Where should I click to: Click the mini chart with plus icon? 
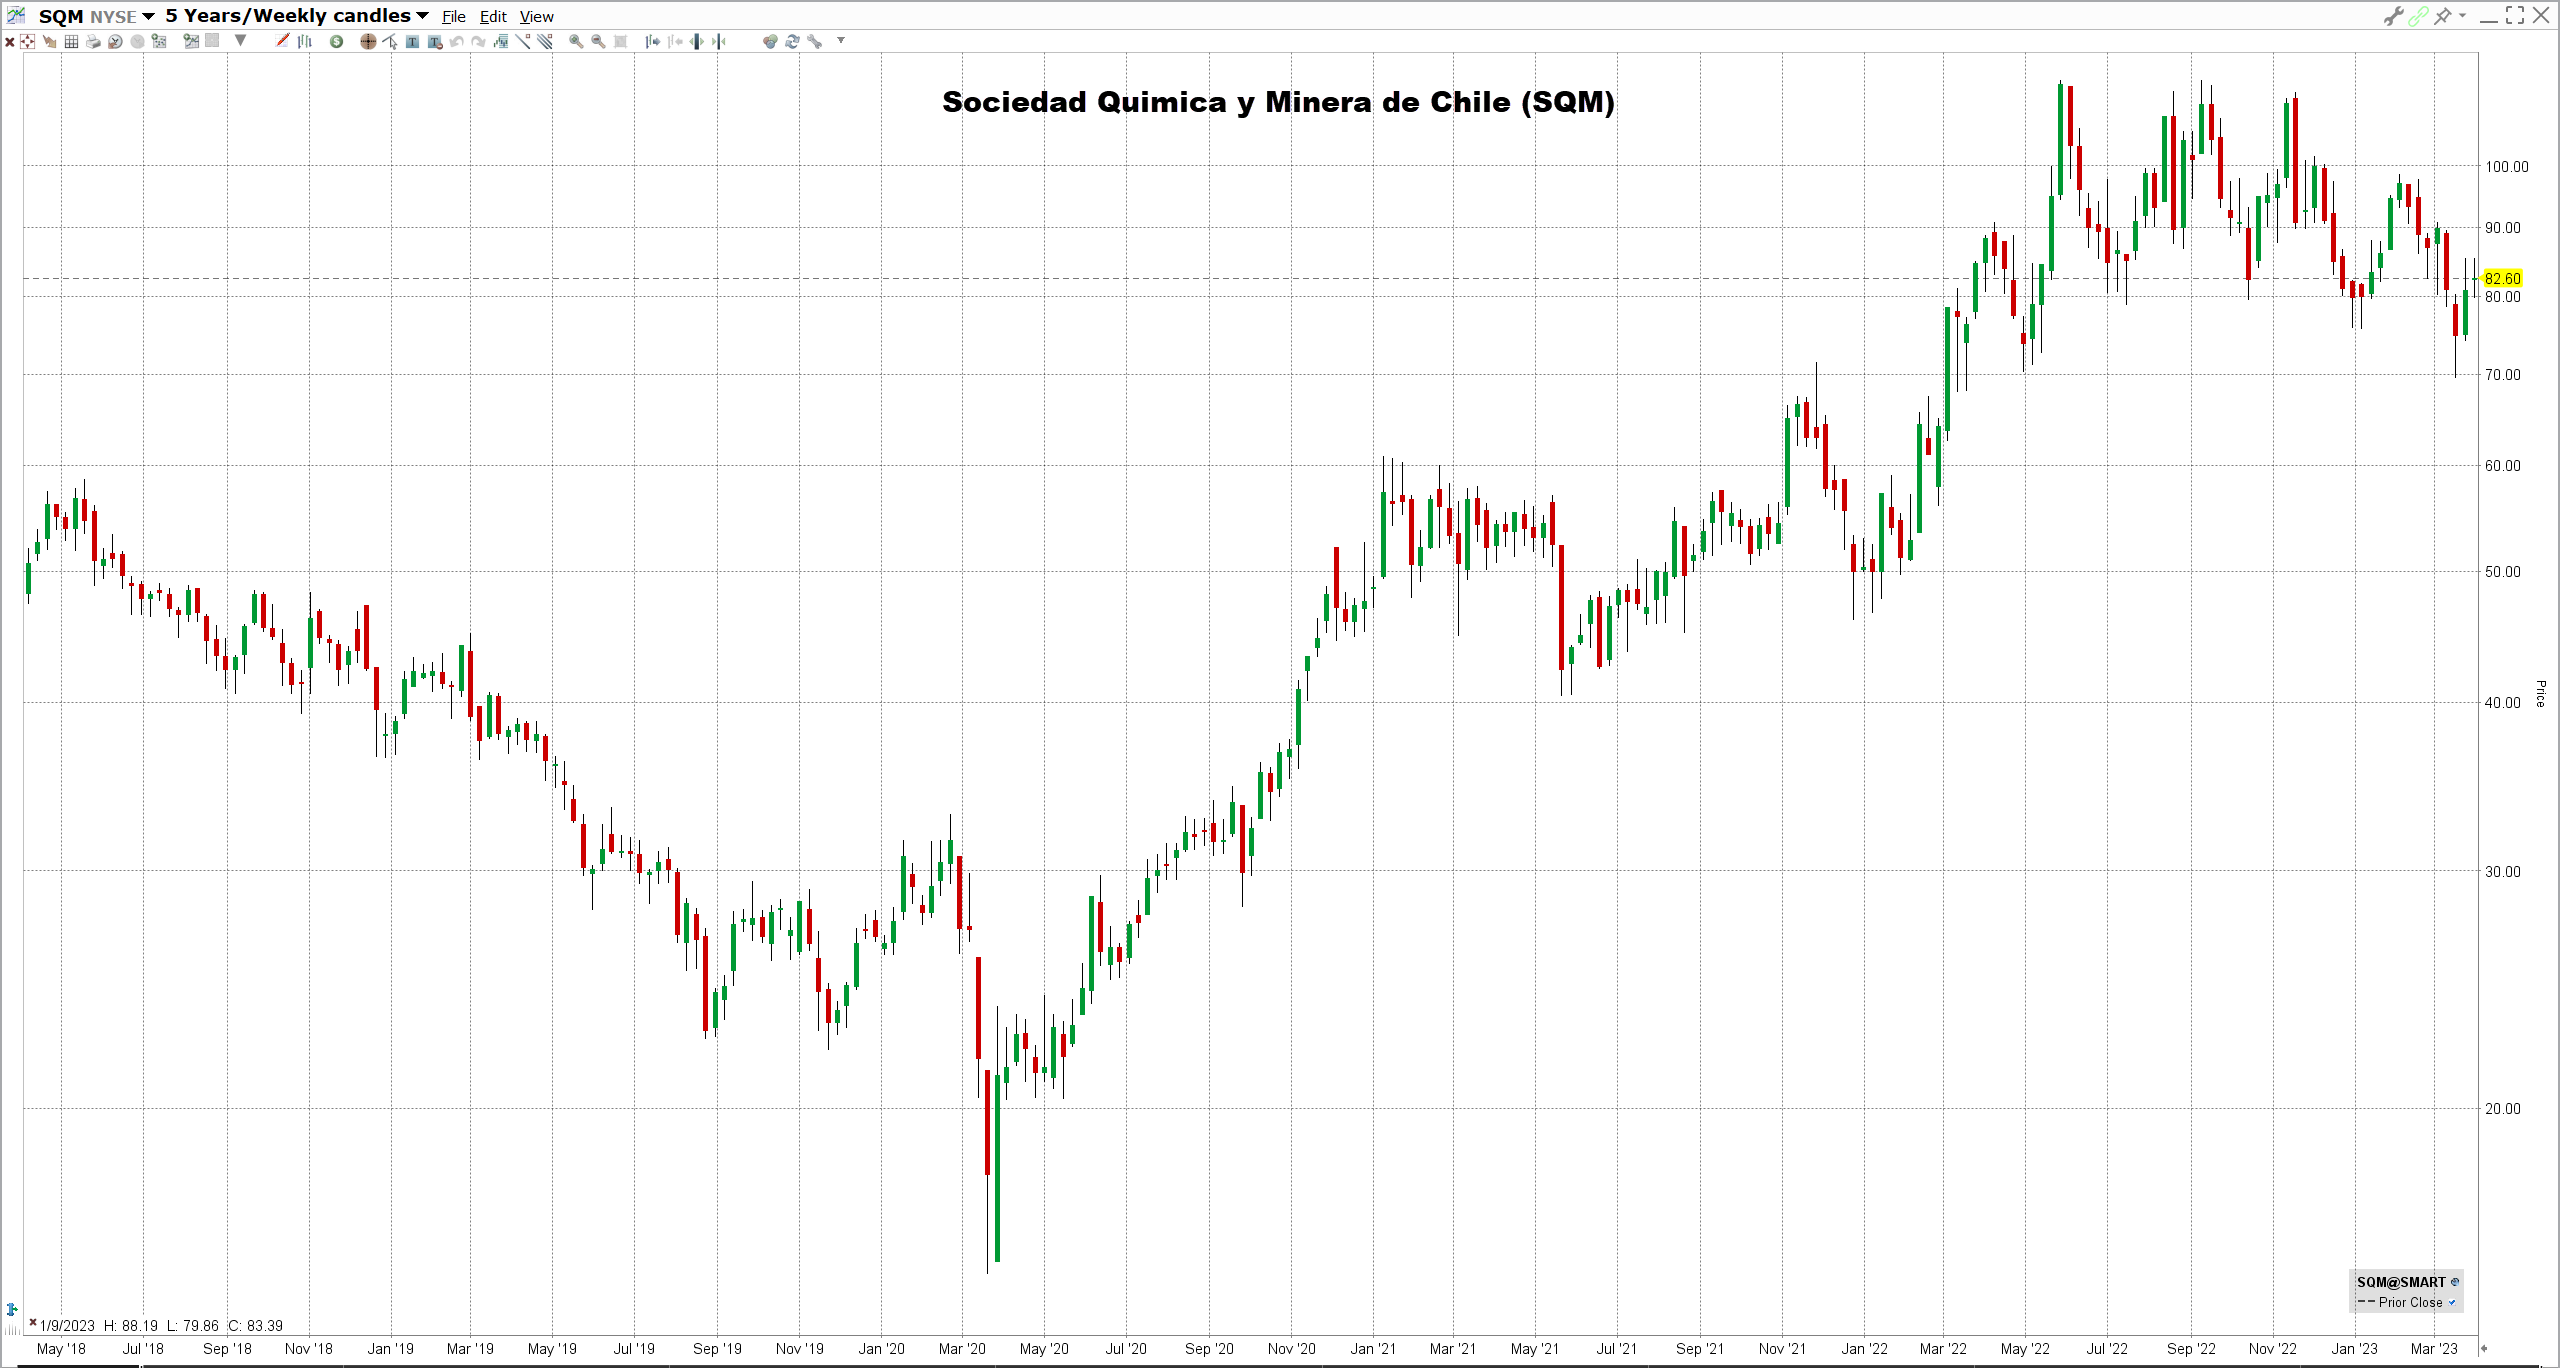click(x=158, y=41)
